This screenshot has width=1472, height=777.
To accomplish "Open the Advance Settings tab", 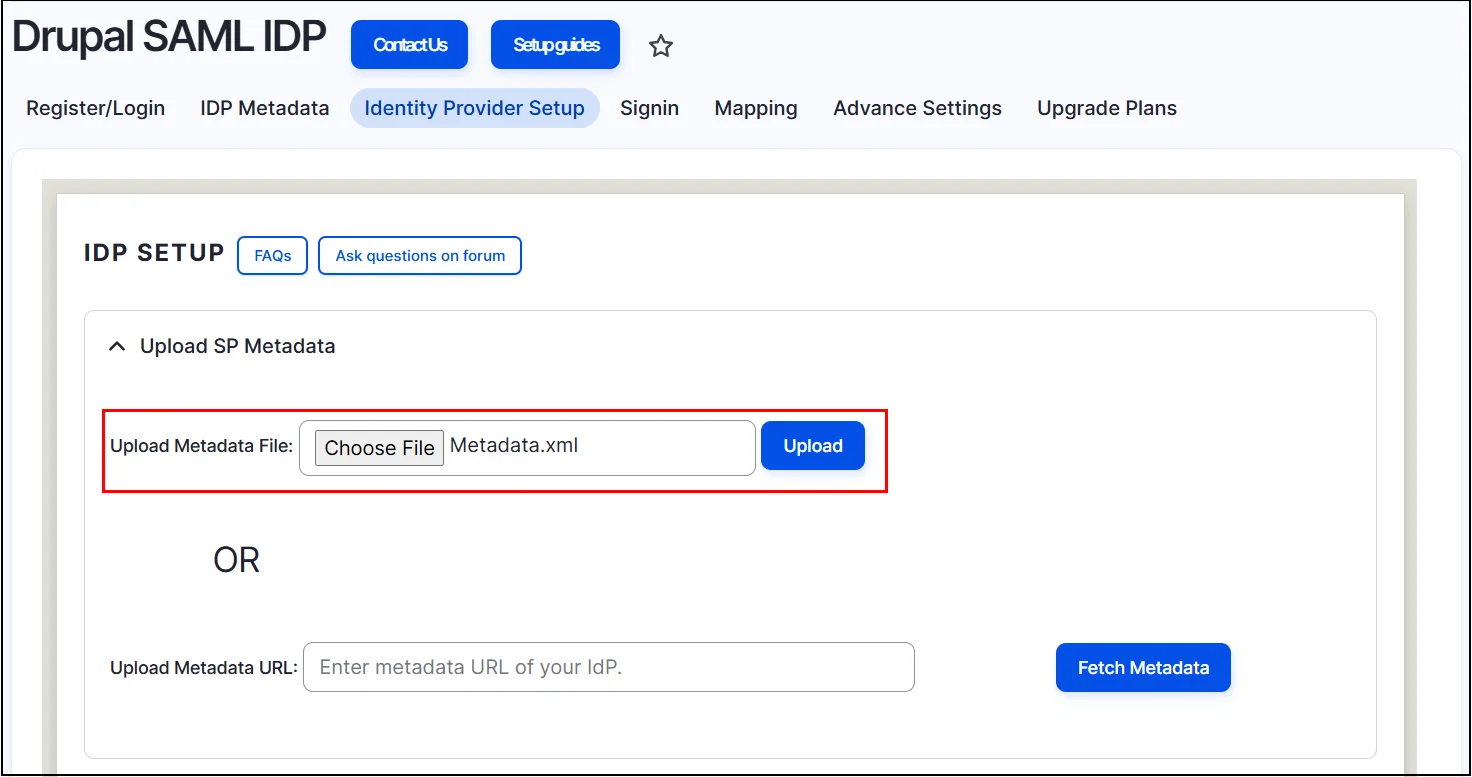I will (x=918, y=108).
